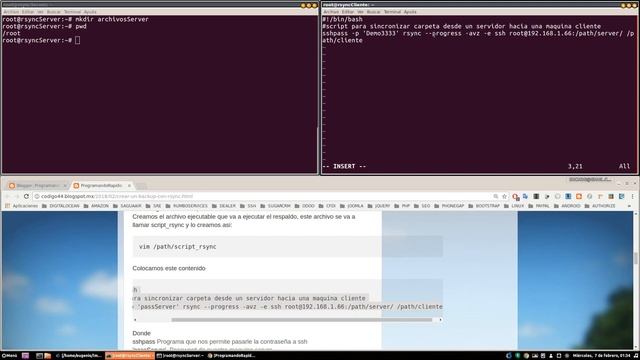Image resolution: width=640 pixels, height=360 pixels.
Task: Close the Blogger browser tab
Action: coord(64,186)
